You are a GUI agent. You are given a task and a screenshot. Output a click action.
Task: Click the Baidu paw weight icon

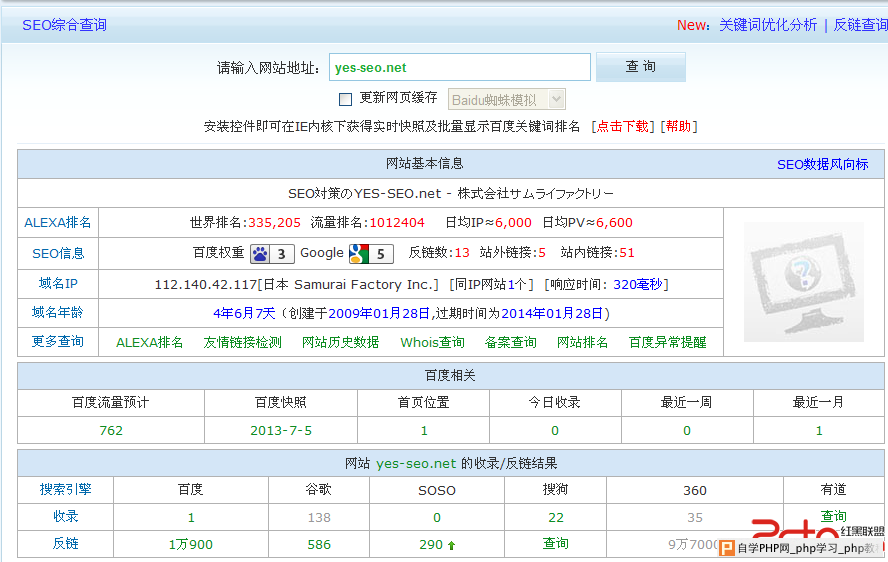tap(272, 253)
